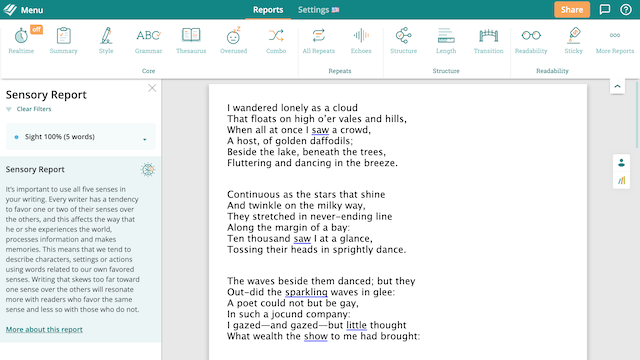Run the Structure report
Viewport: 640px width, 360px height.
pyautogui.click(x=404, y=41)
